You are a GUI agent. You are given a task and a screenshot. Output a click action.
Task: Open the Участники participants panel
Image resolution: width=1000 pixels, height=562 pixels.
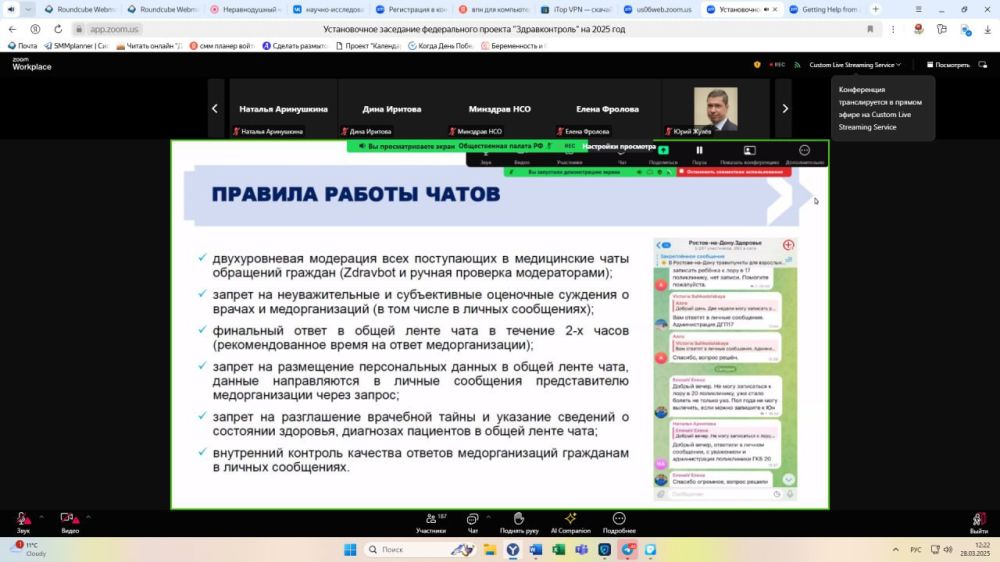pos(431,522)
